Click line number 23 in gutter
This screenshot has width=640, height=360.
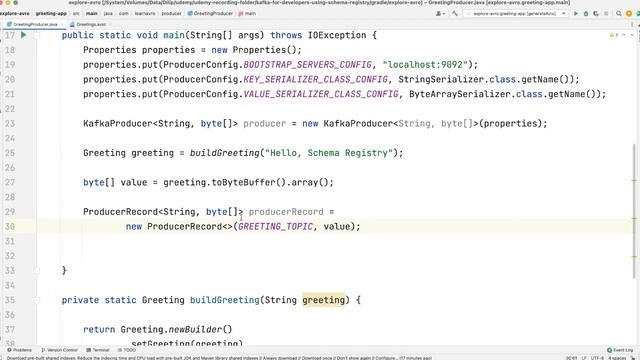(x=10, y=123)
